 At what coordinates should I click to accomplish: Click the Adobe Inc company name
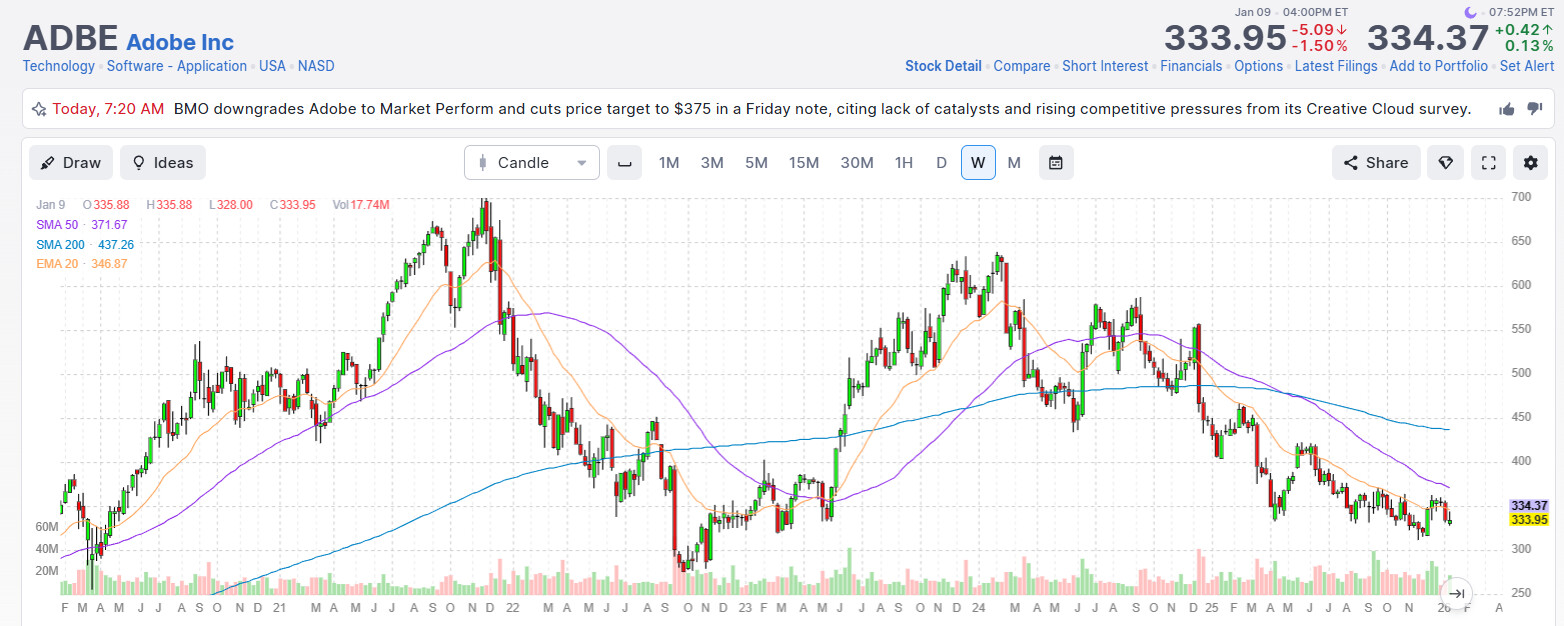coord(180,42)
